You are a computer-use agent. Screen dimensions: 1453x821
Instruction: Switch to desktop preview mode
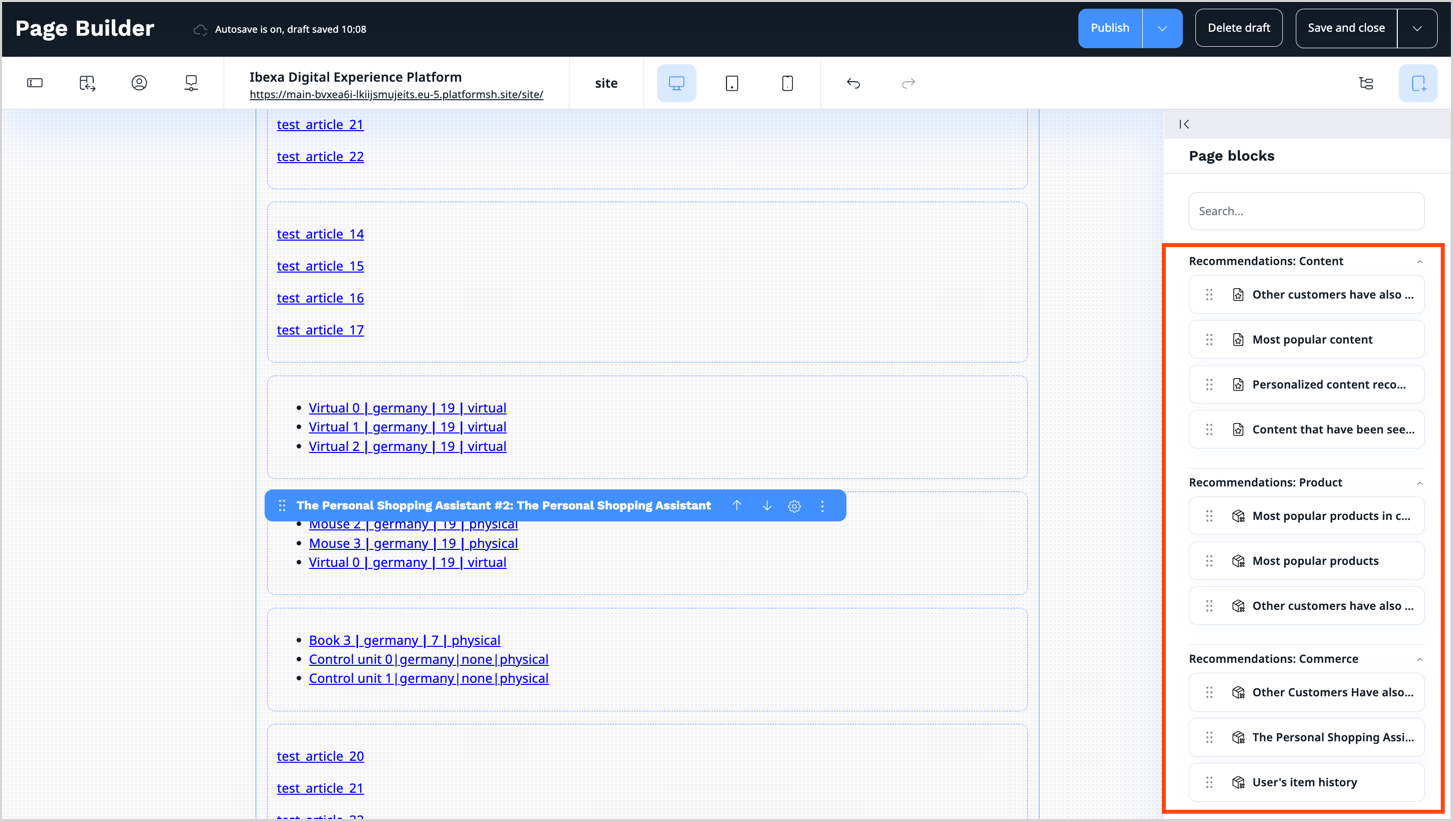[676, 84]
